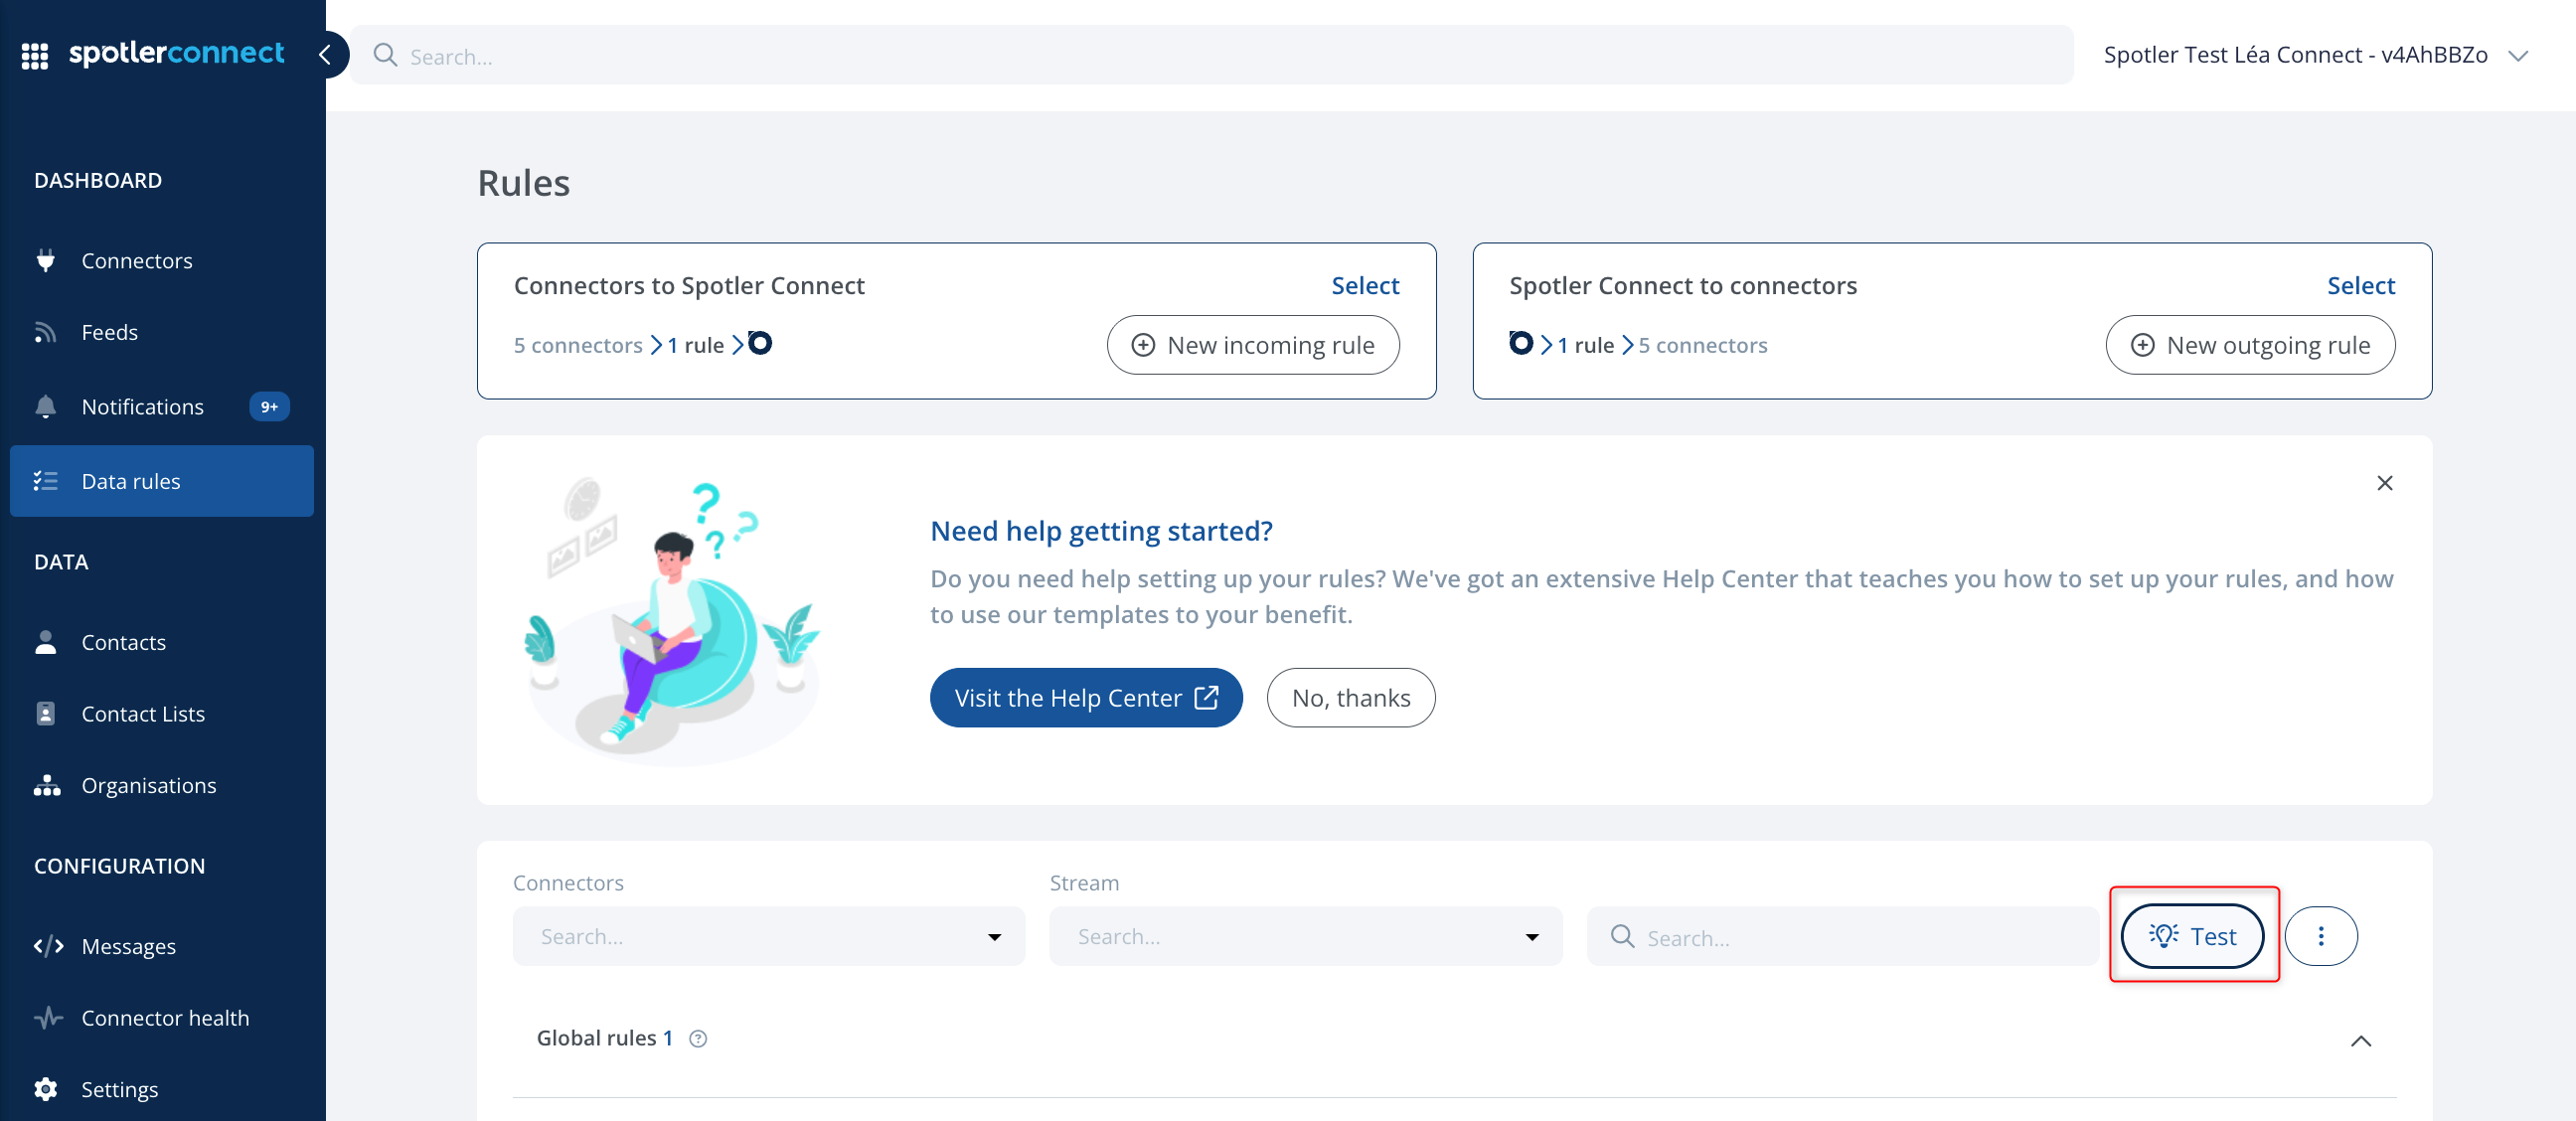
Task: Click the Test button
Action: pyautogui.click(x=2192, y=936)
